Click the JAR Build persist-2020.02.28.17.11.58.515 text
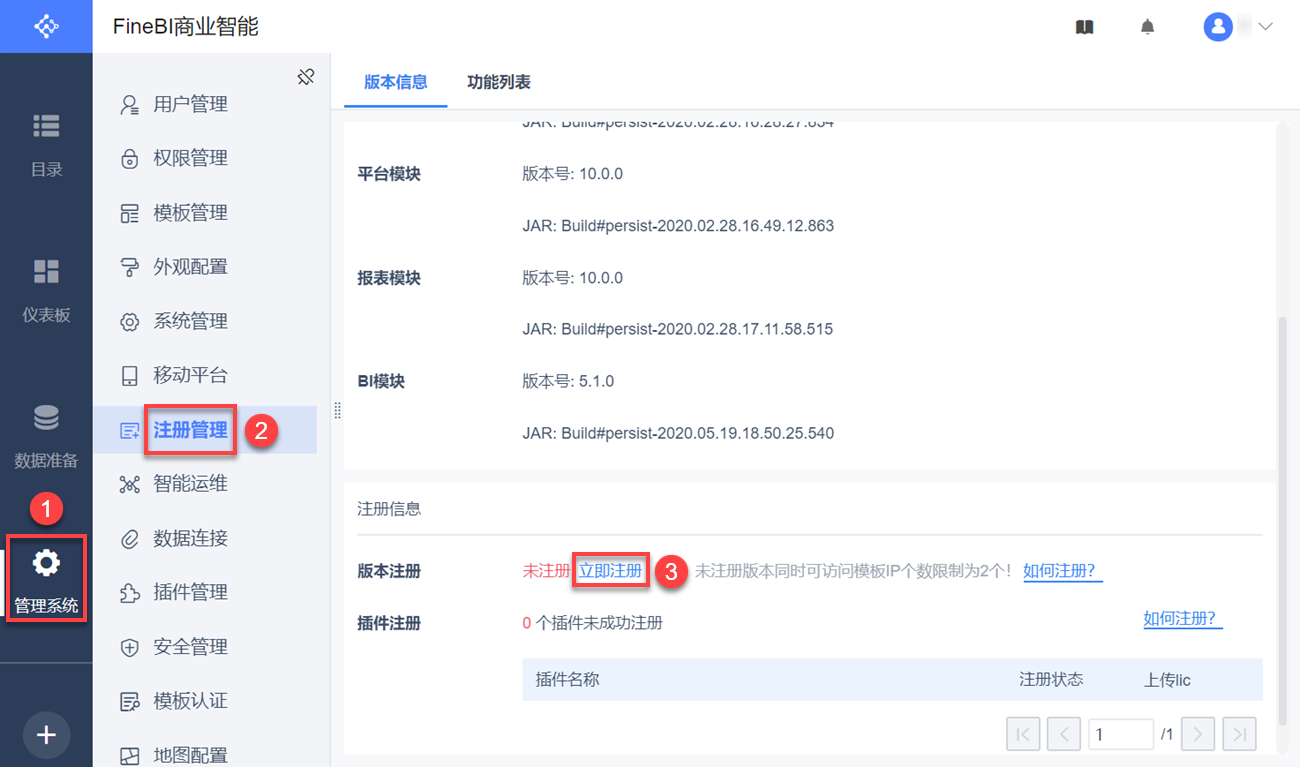The width and height of the screenshot is (1300, 767). 678,329
